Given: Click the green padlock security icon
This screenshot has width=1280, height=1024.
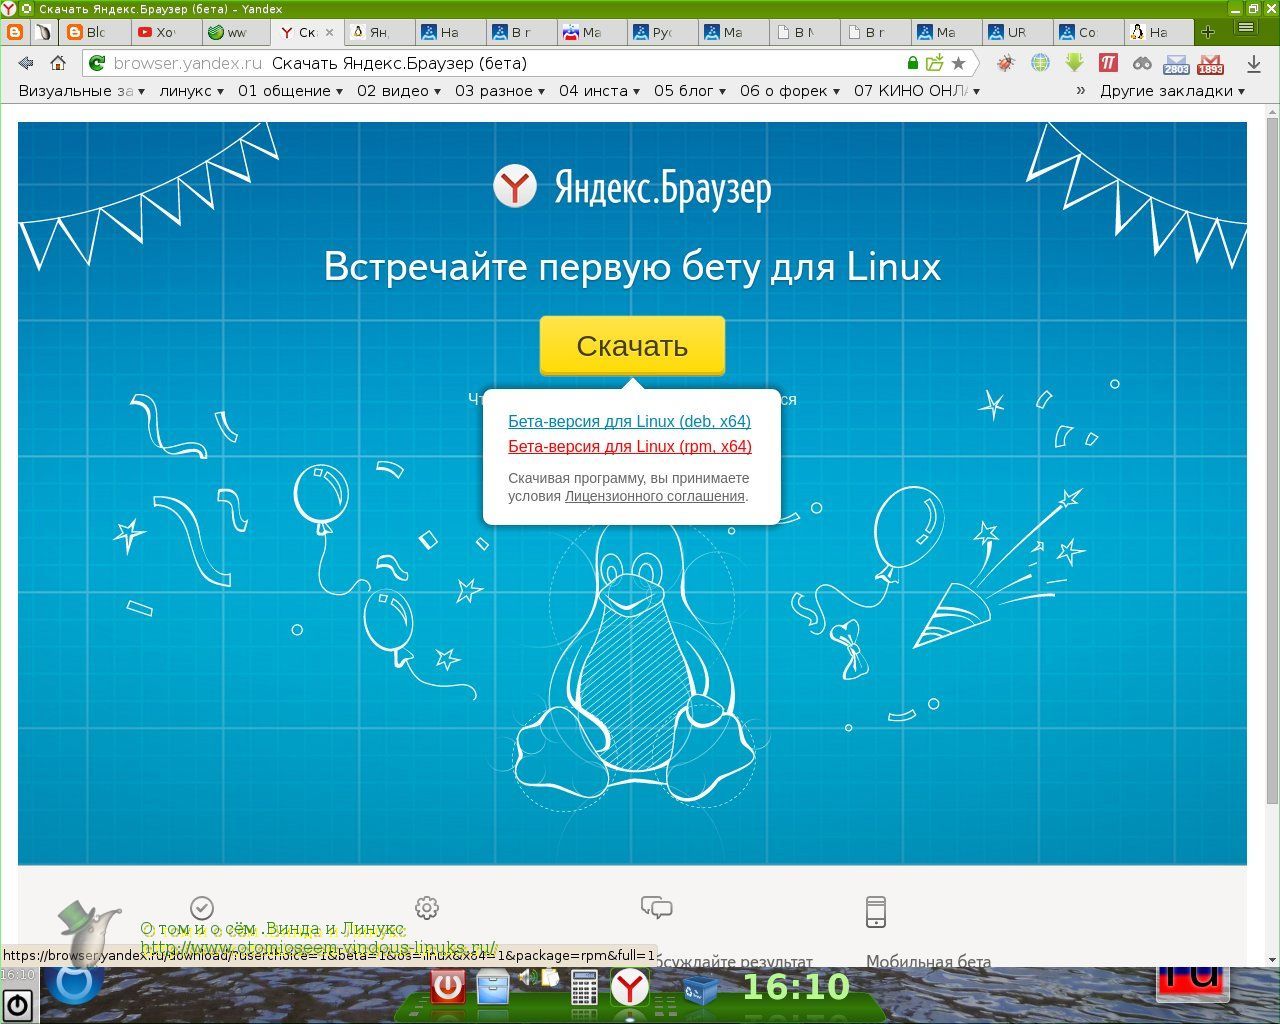Looking at the screenshot, I should tap(912, 63).
